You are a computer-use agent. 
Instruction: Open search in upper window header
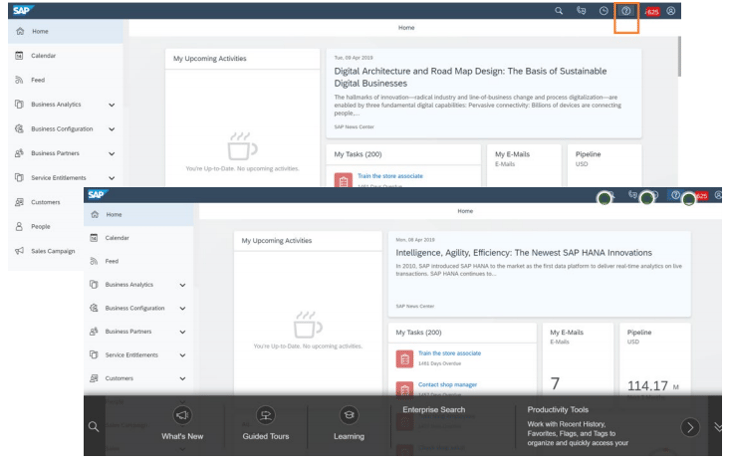point(559,11)
